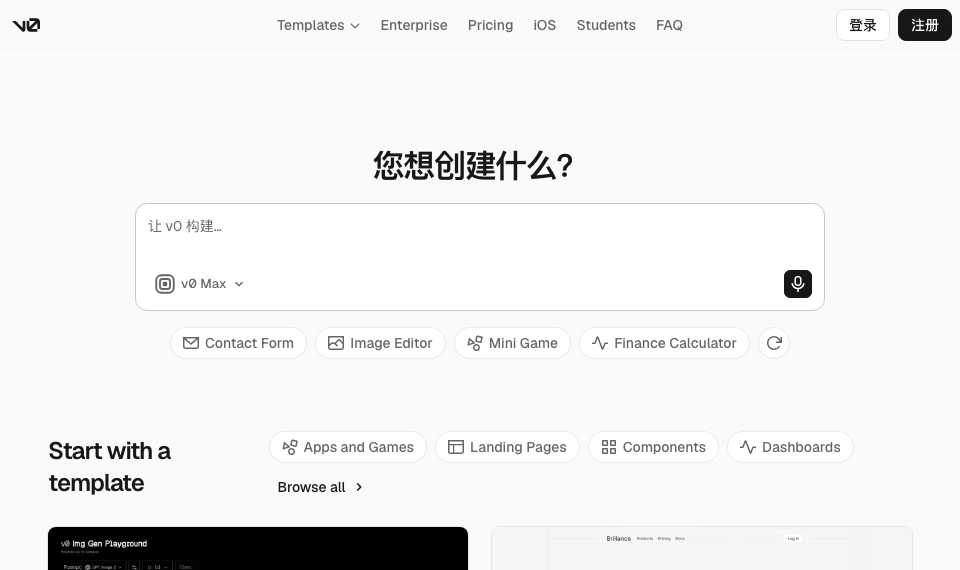Open the Templates dropdown menu
Screen dimensions: 960x570
pos(318,25)
